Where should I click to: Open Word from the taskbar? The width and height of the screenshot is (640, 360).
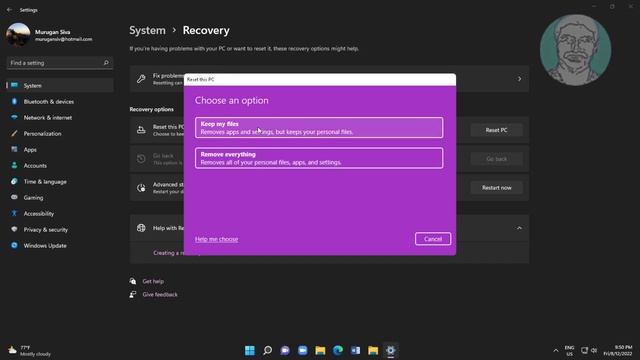point(356,350)
